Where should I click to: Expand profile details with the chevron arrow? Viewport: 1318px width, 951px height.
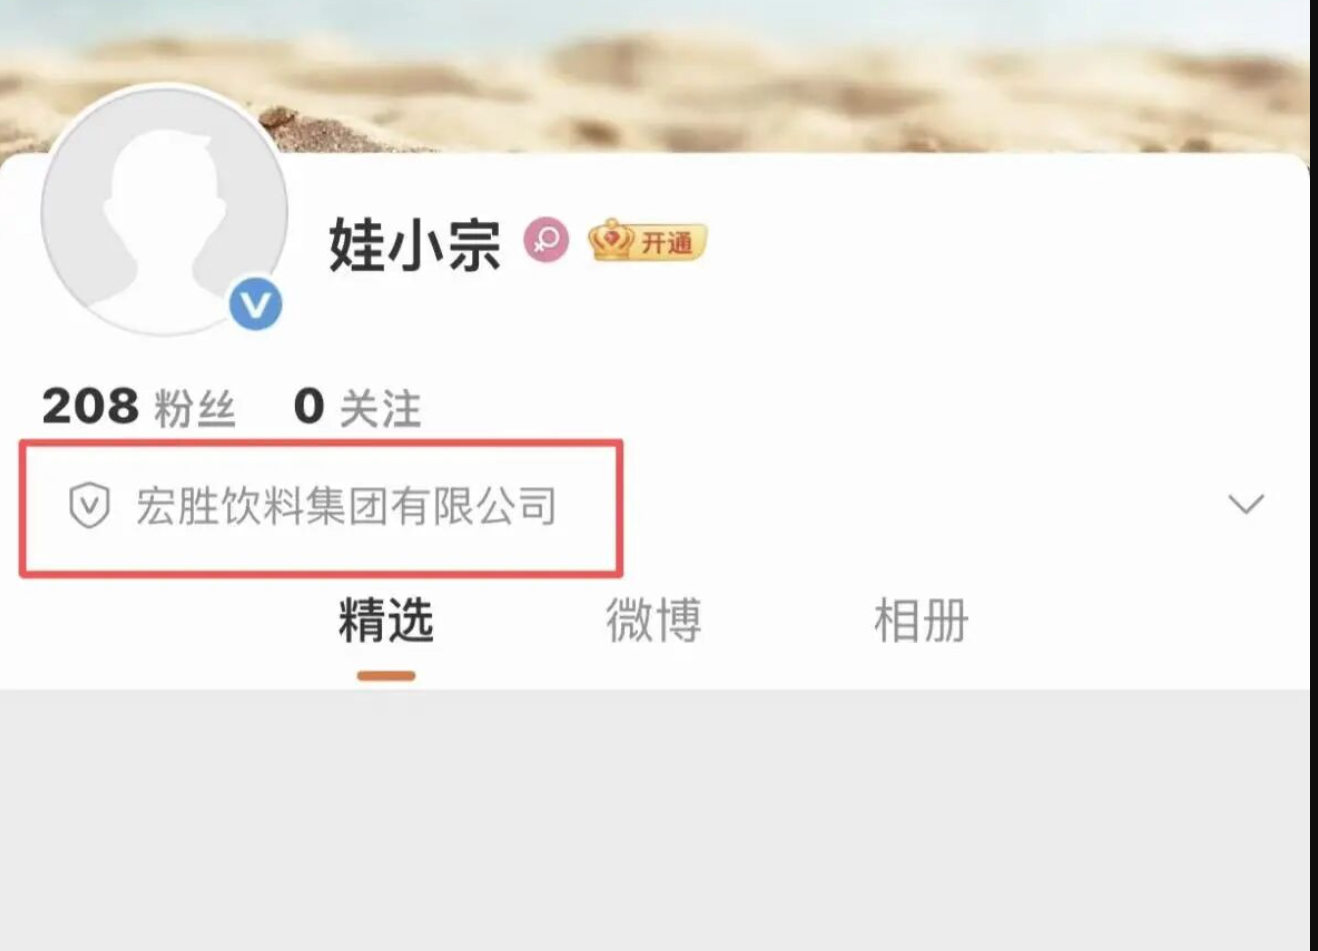pos(1246,503)
